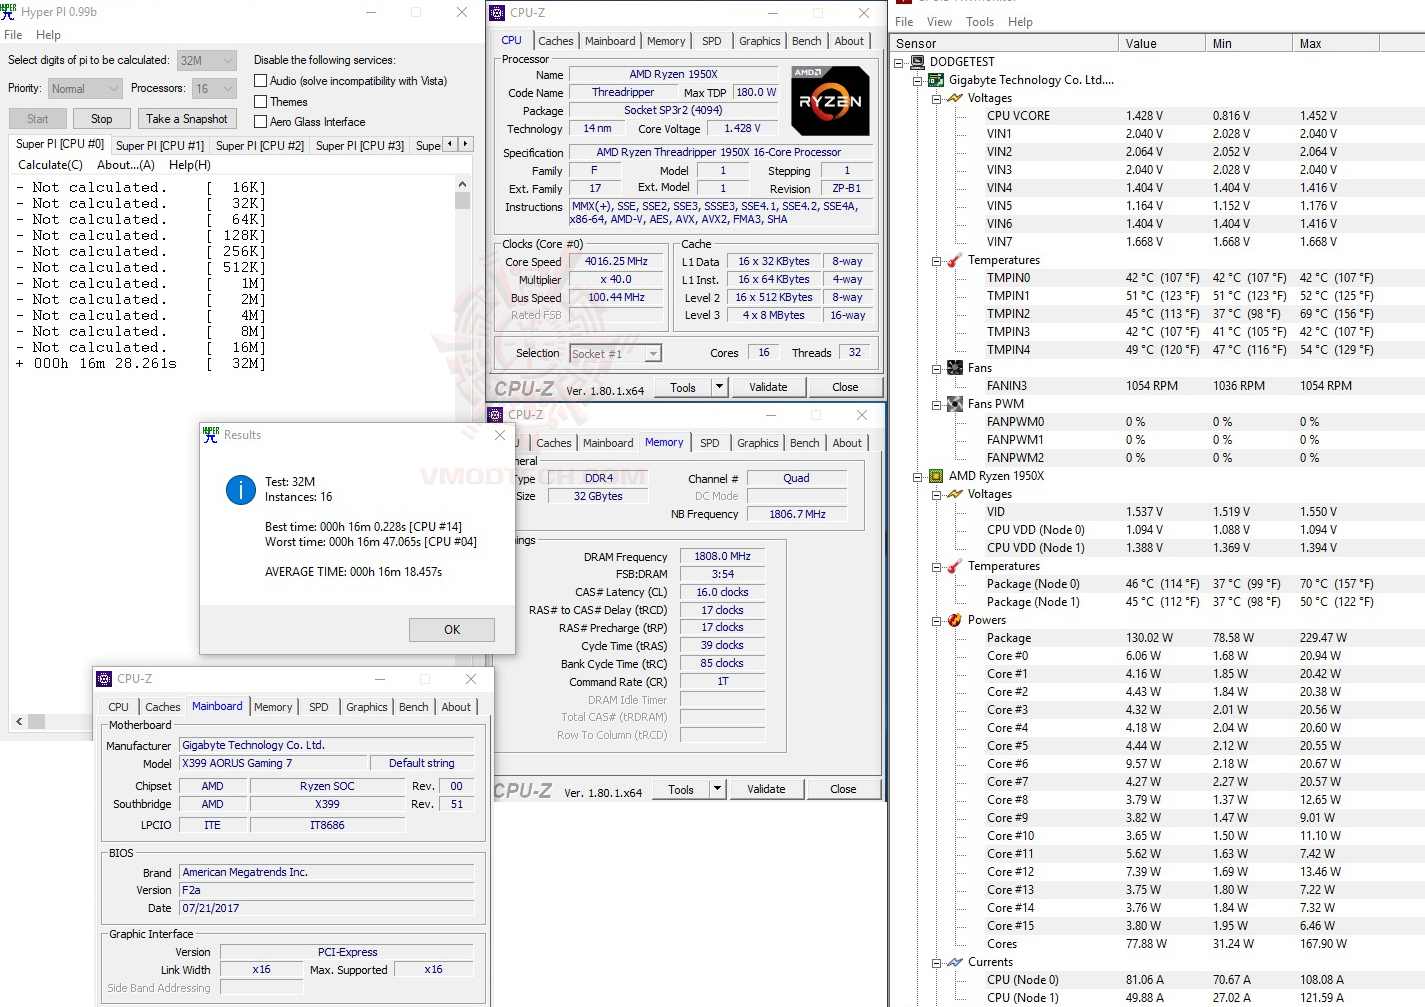Click the AMD Ryzen logo in CPU-Z

point(830,100)
